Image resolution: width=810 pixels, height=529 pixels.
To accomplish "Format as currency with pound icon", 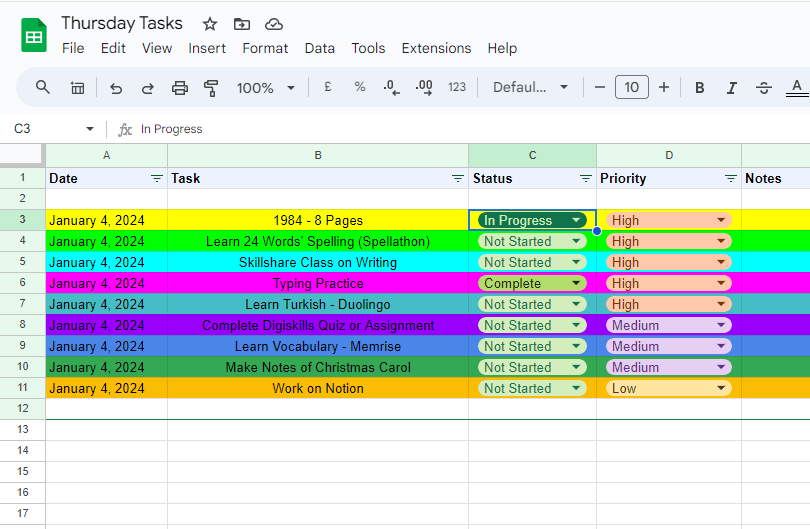I will point(328,87).
